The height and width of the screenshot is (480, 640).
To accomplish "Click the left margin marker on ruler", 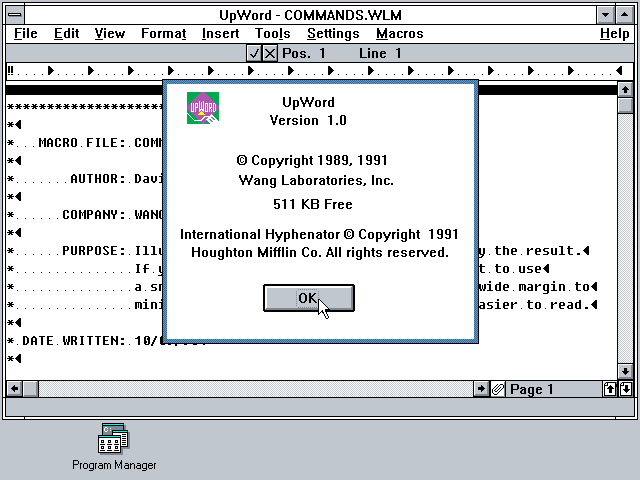I will (10, 71).
